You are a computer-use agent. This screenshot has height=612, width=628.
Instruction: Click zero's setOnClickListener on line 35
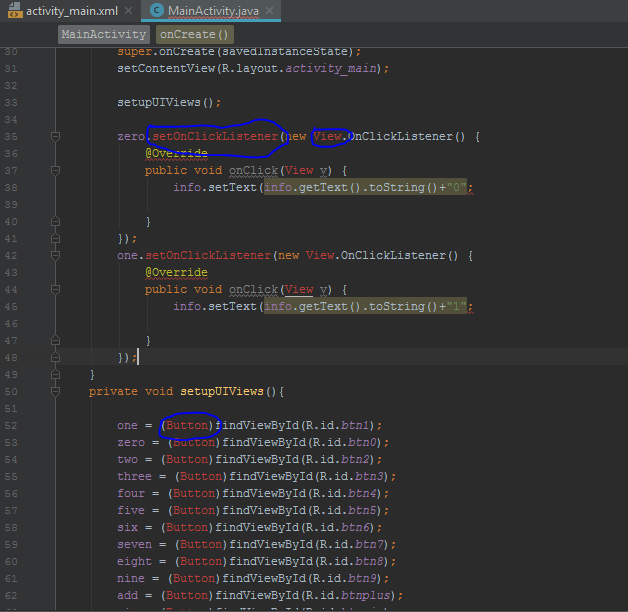pos(215,137)
